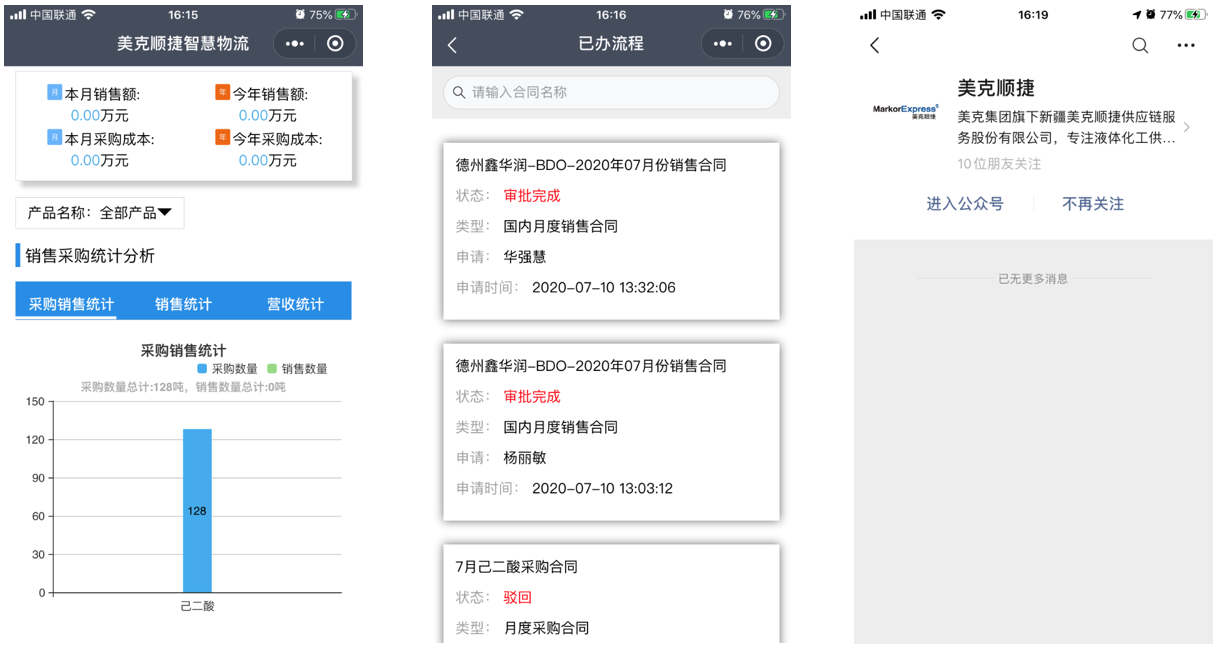
Task: Tap the orange icon beside 今年采购成本
Action: point(222,138)
